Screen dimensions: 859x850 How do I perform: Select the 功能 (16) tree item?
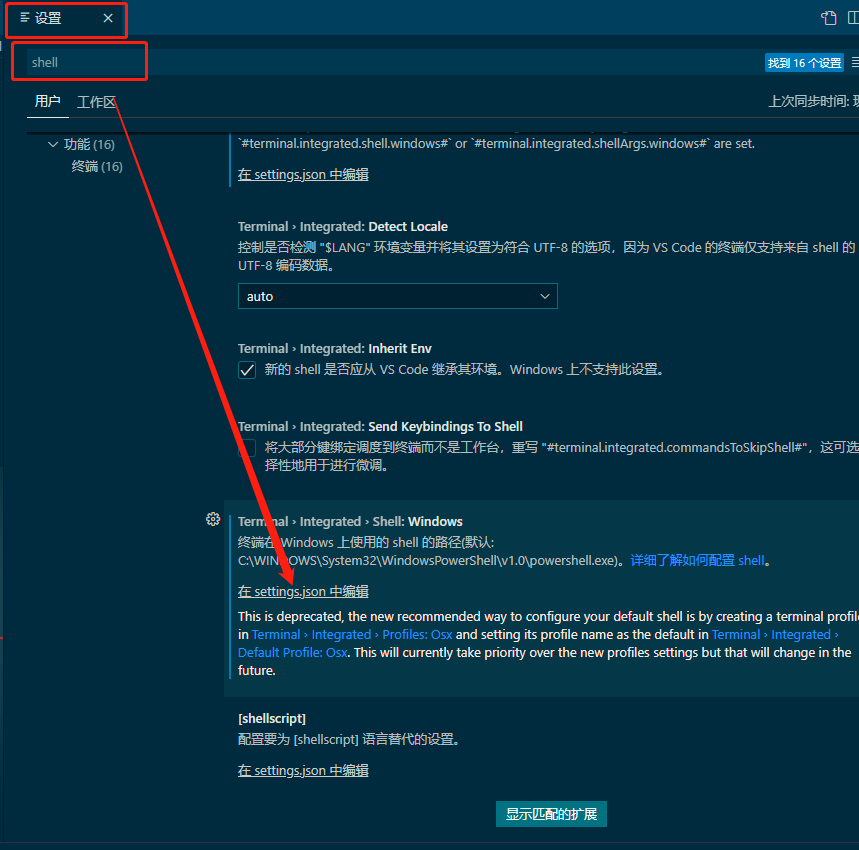click(x=91, y=144)
